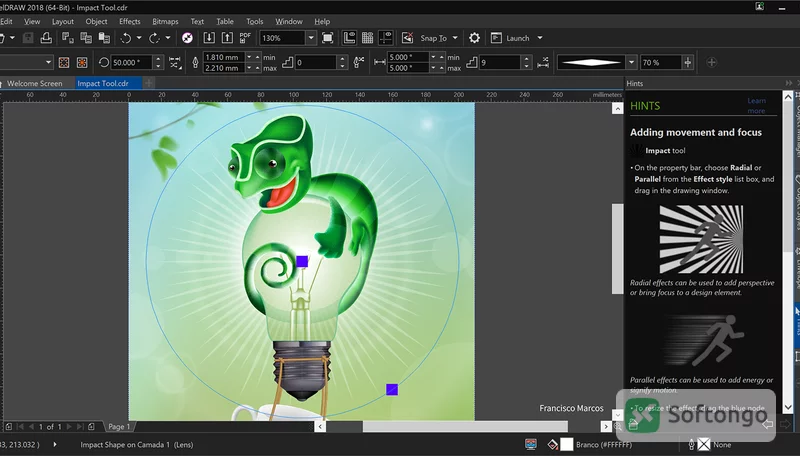Click the Save icon in standard toolbar

point(28,38)
